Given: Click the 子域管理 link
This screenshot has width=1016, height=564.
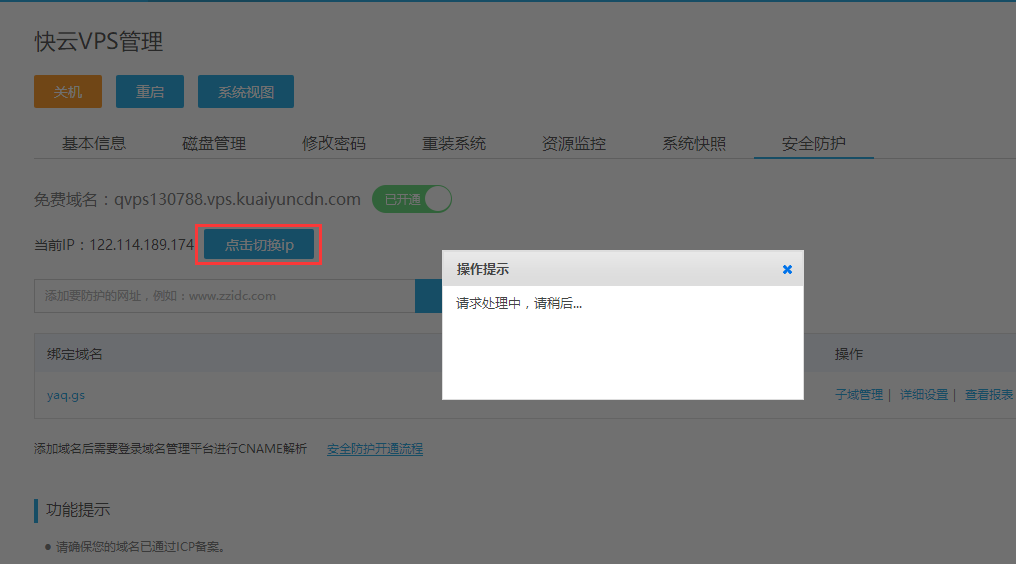Looking at the screenshot, I should point(858,395).
